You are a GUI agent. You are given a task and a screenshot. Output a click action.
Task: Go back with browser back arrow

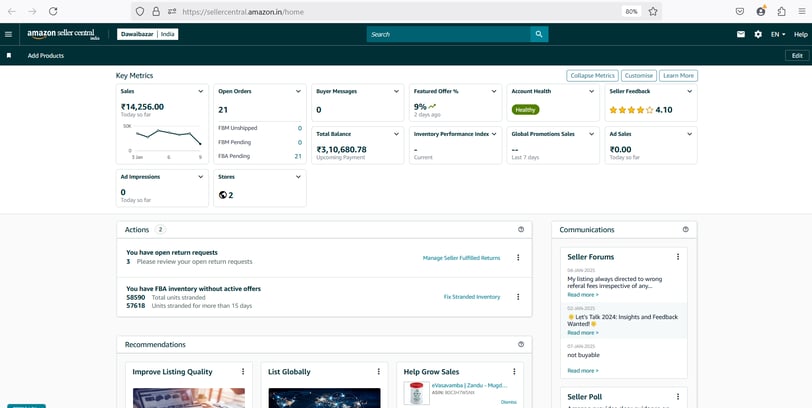(11, 11)
